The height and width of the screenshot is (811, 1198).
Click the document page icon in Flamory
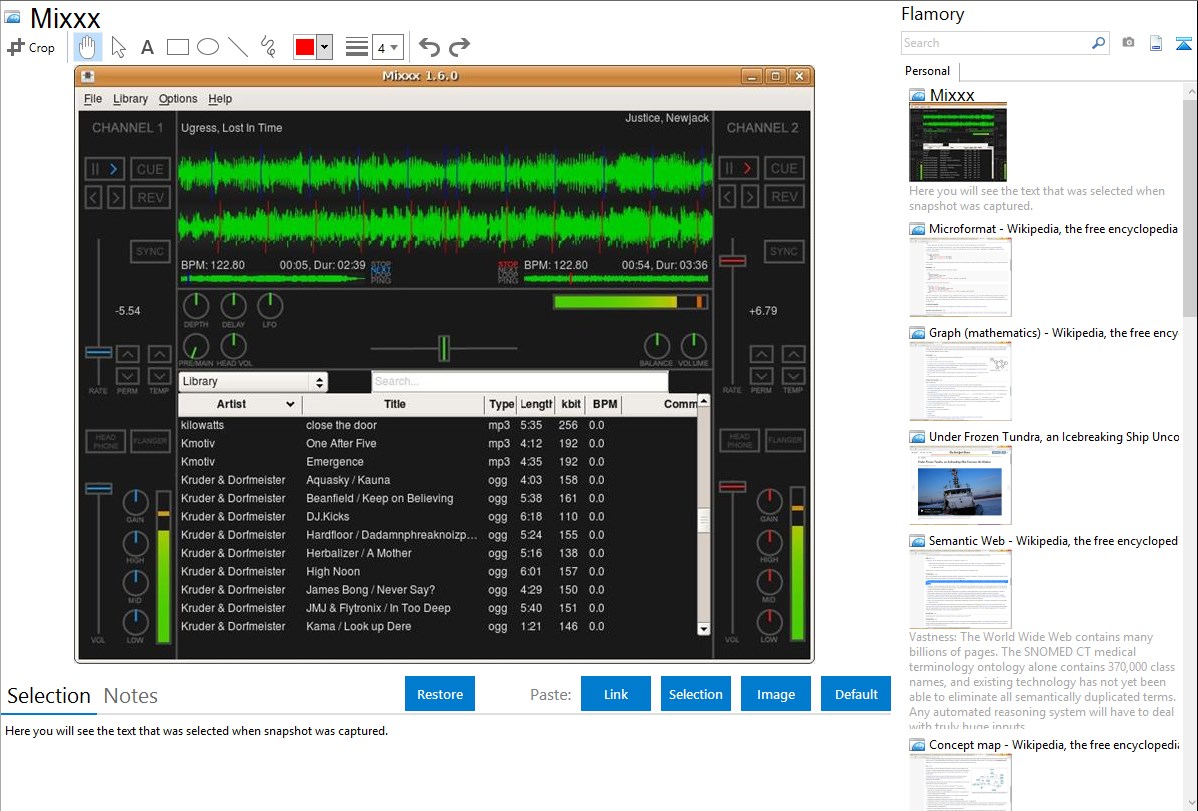point(1156,43)
